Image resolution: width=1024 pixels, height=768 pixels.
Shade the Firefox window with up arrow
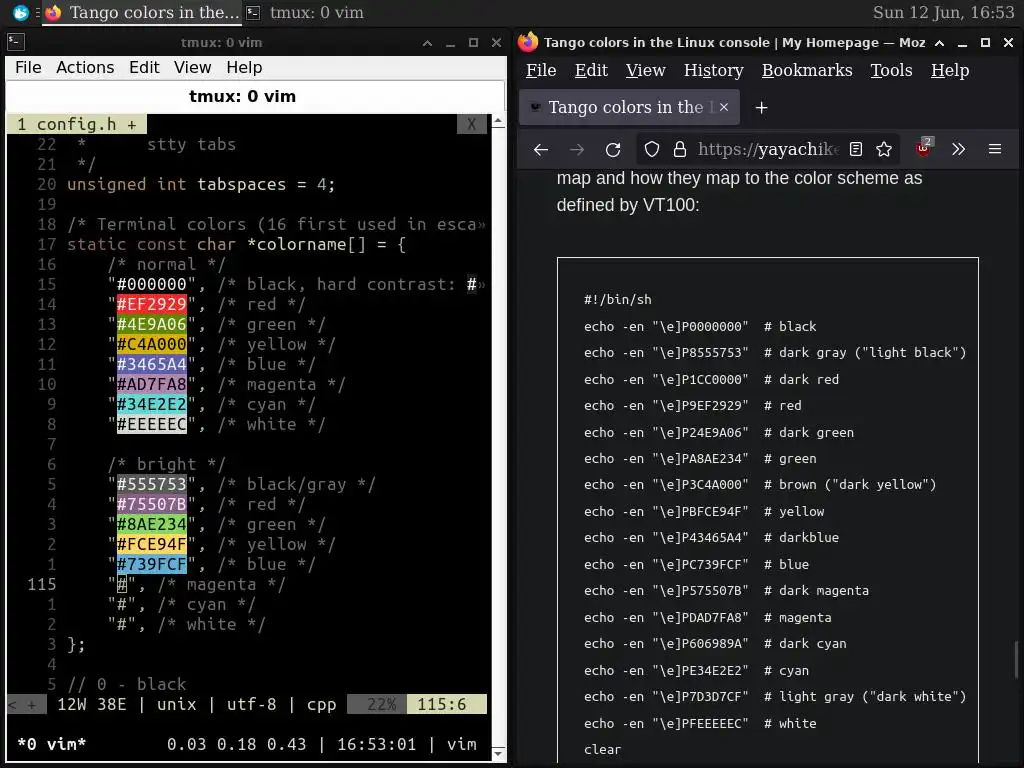(939, 43)
